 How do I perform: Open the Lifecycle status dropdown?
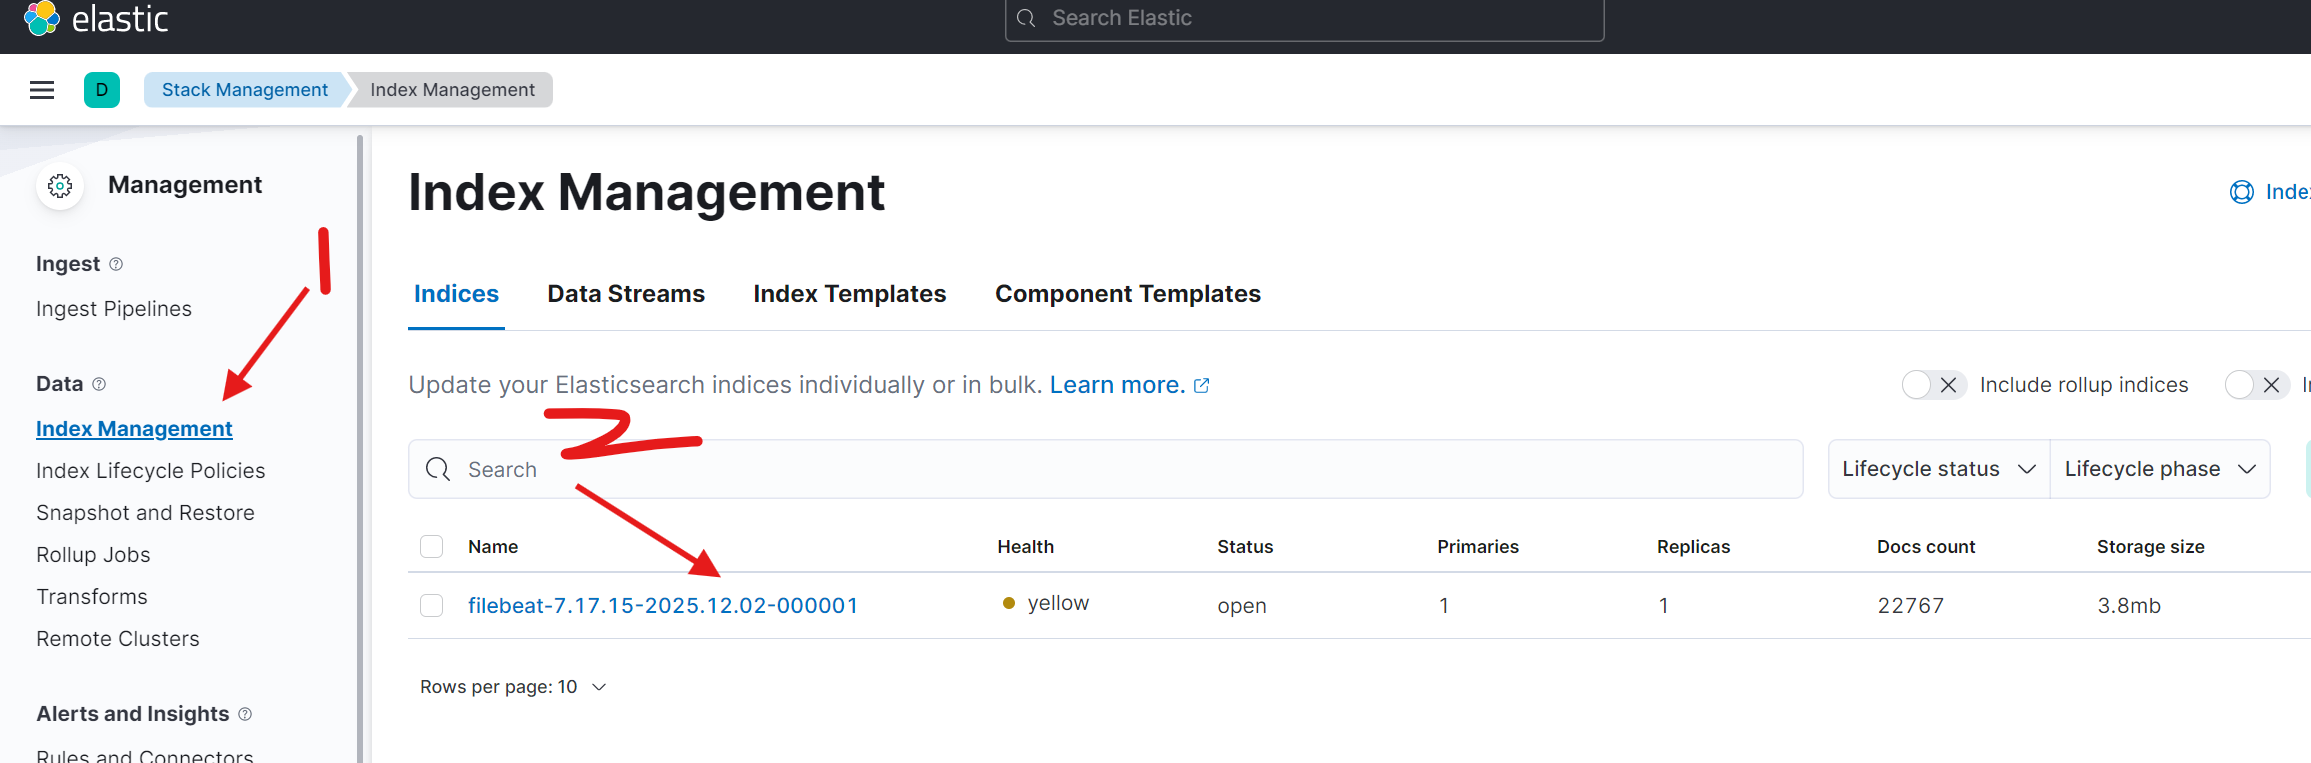point(1938,469)
